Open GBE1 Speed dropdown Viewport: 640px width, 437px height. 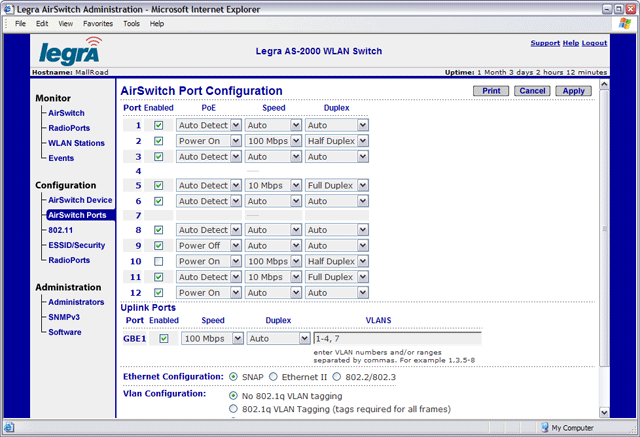tap(212, 338)
